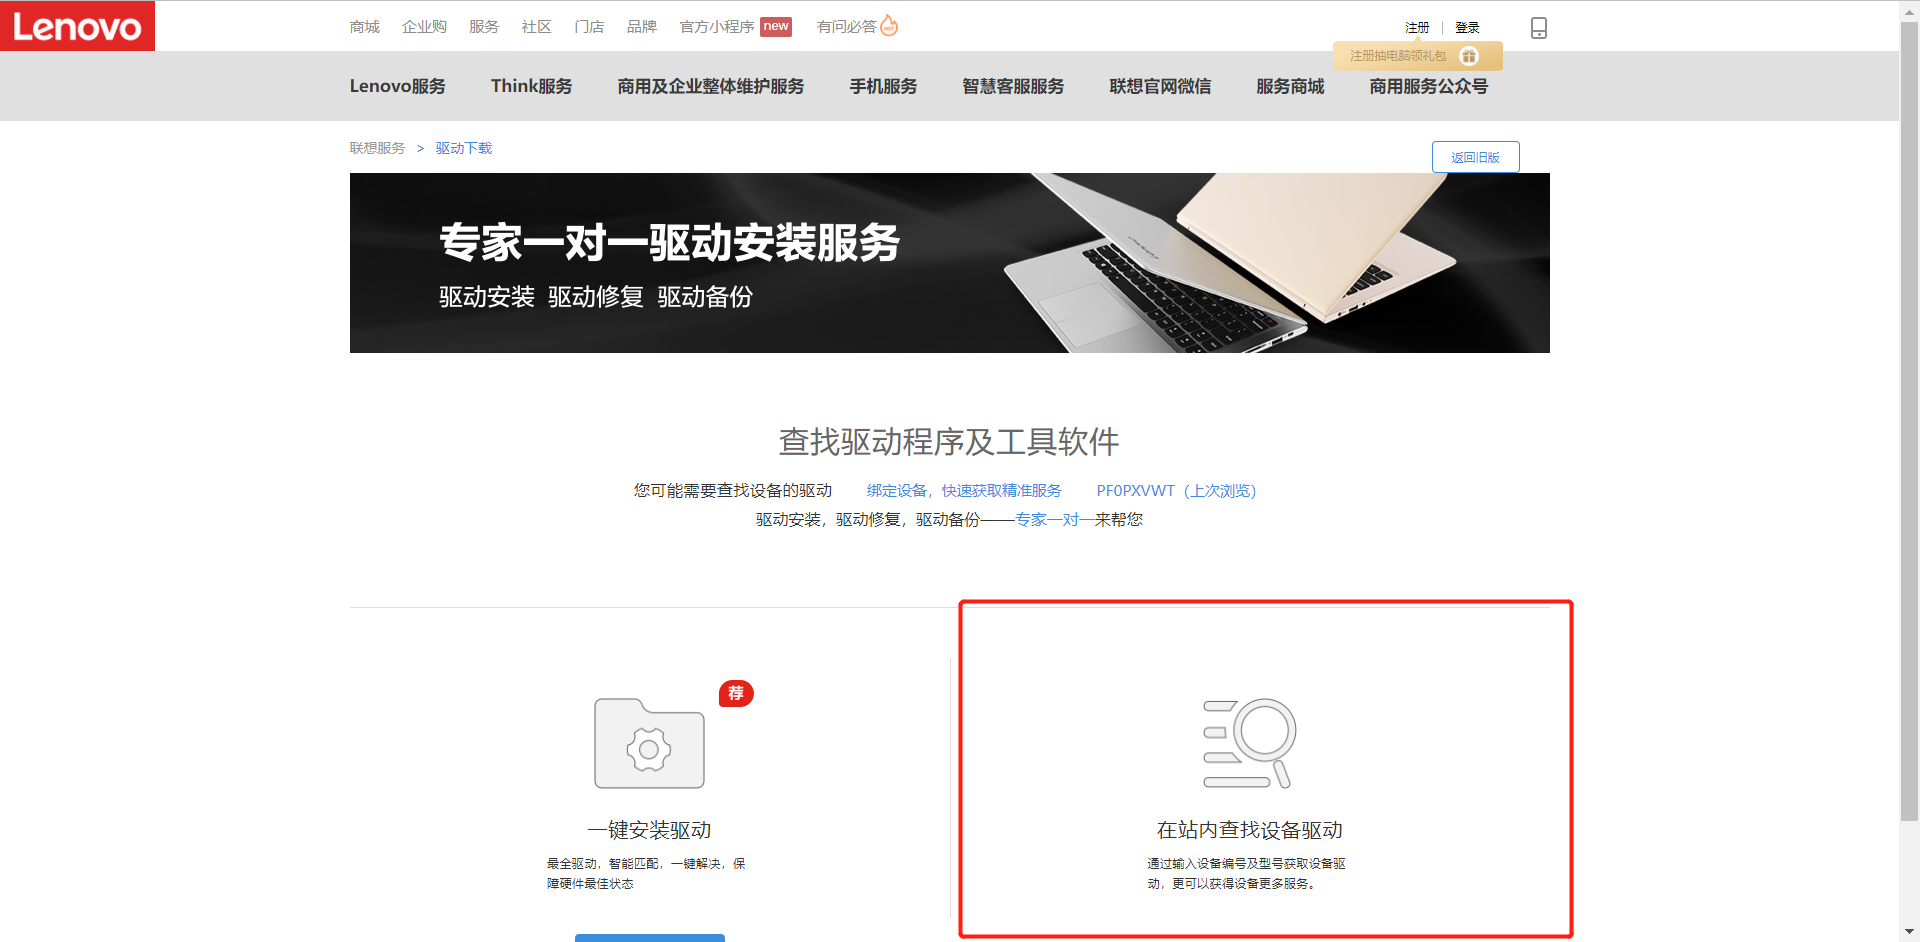Open 门店 in the top navigation
The height and width of the screenshot is (942, 1920).
click(589, 27)
